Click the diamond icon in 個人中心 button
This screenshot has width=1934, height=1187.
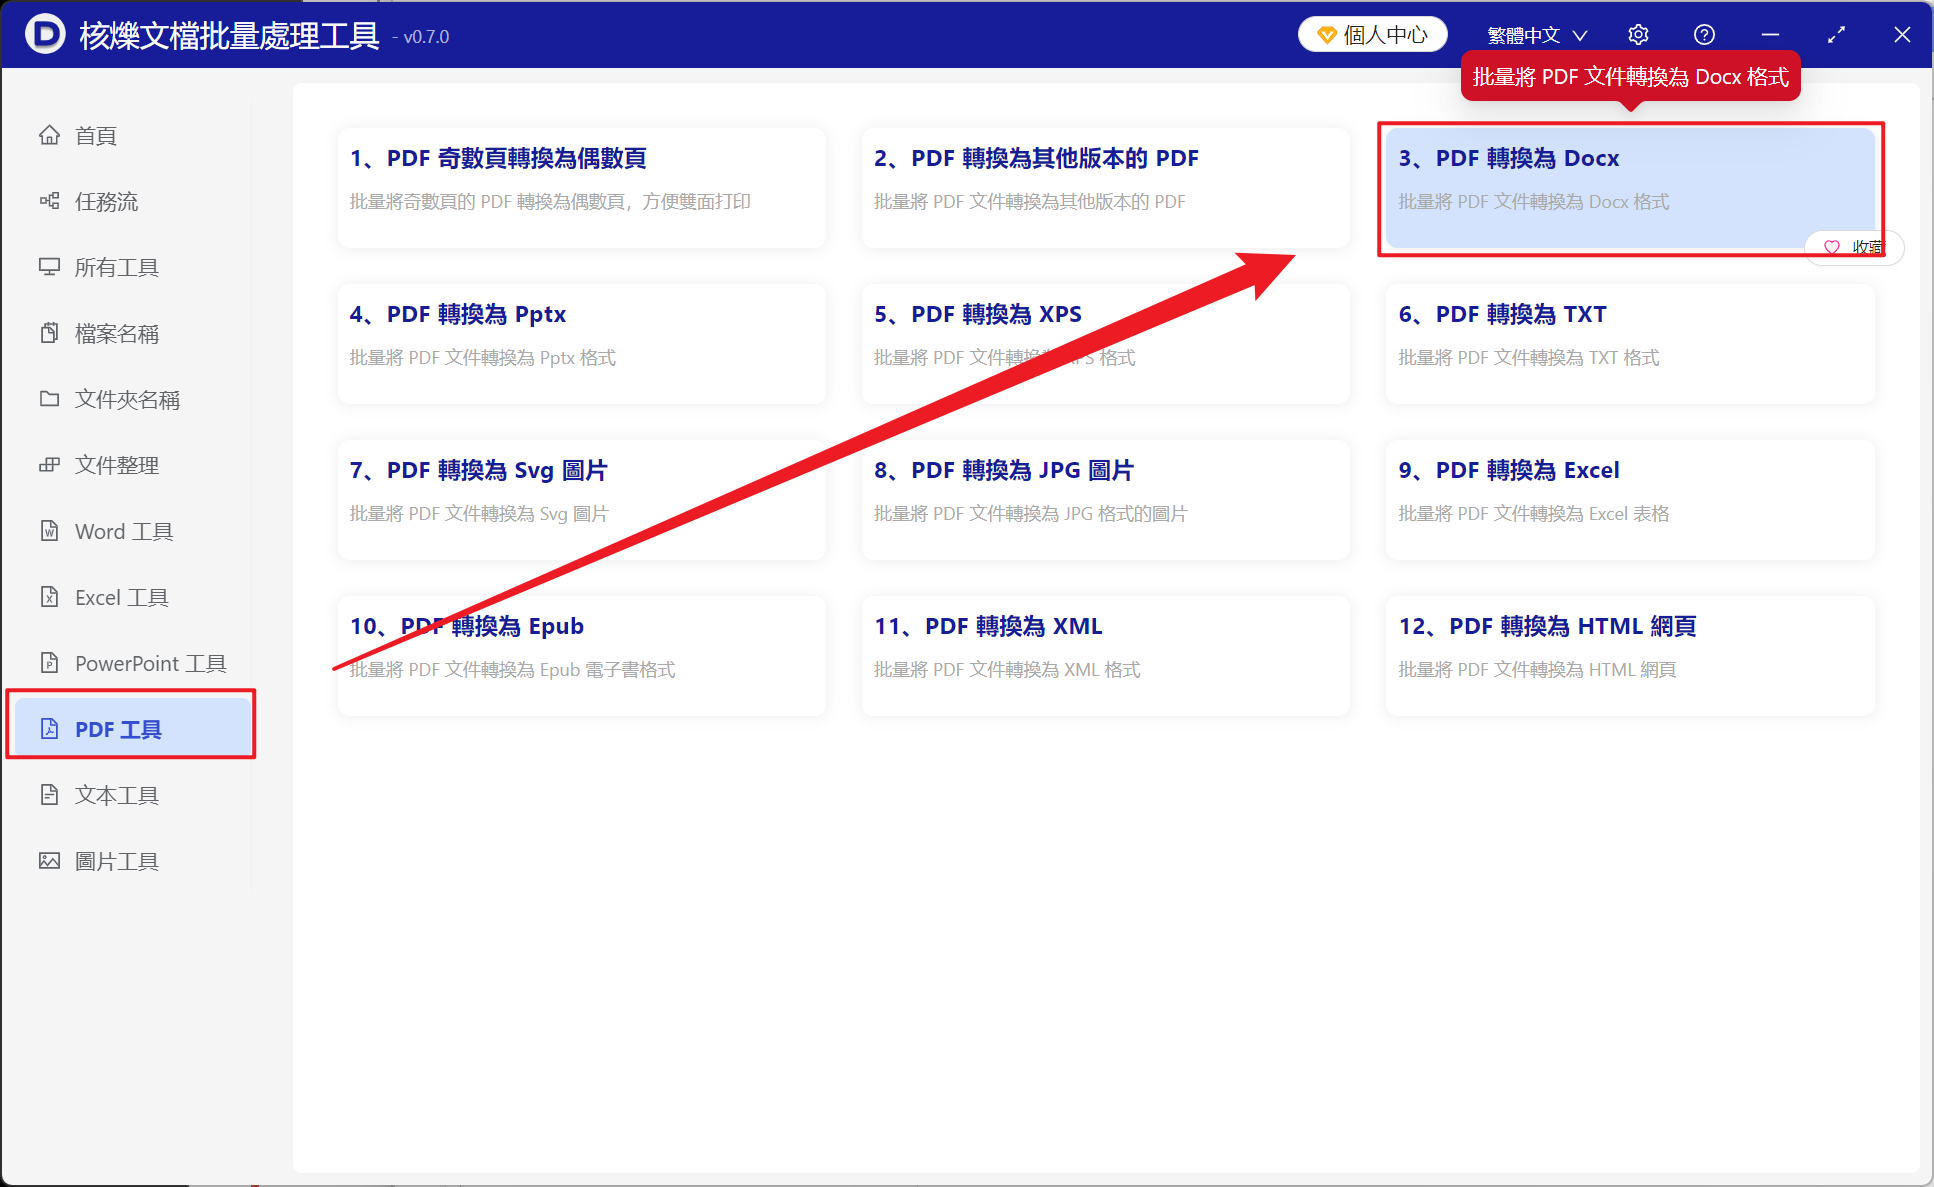[x=1327, y=35]
